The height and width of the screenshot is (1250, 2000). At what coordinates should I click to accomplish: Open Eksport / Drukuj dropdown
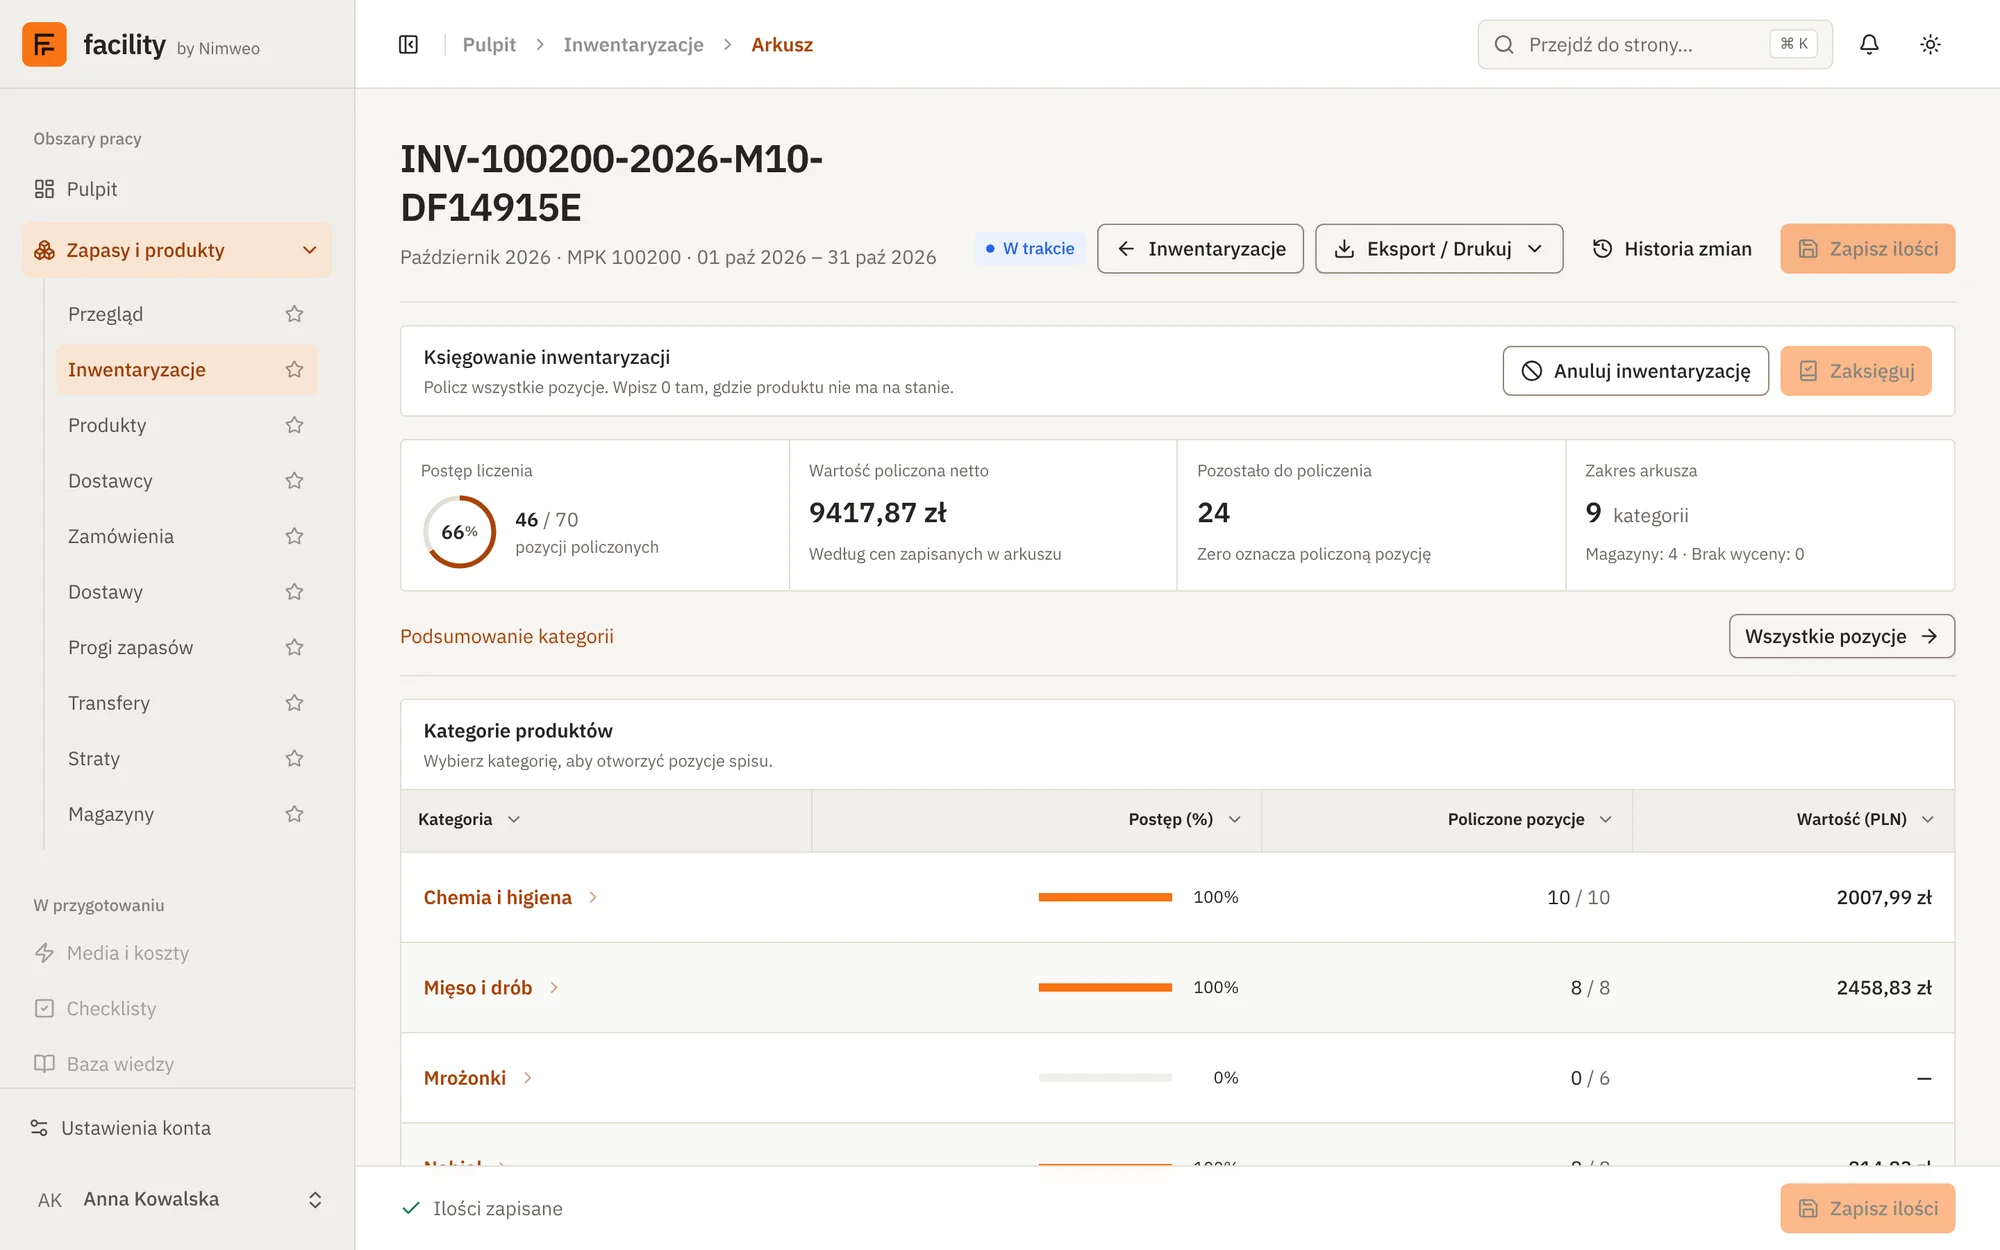click(x=1439, y=249)
